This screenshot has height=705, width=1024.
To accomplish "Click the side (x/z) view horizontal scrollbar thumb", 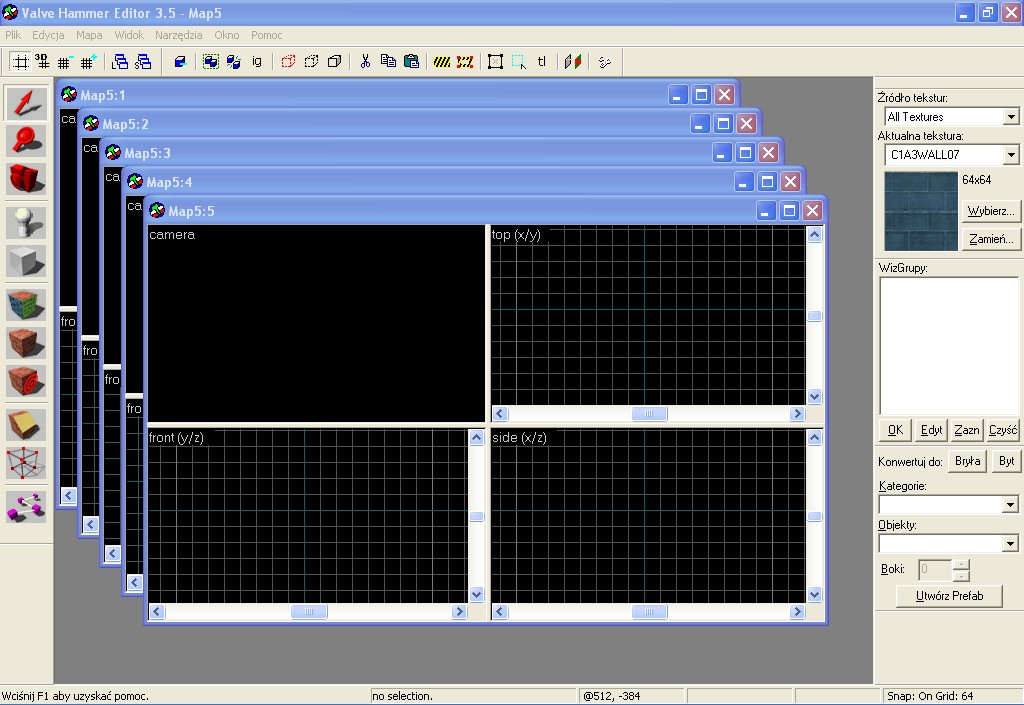I will pyautogui.click(x=649, y=612).
